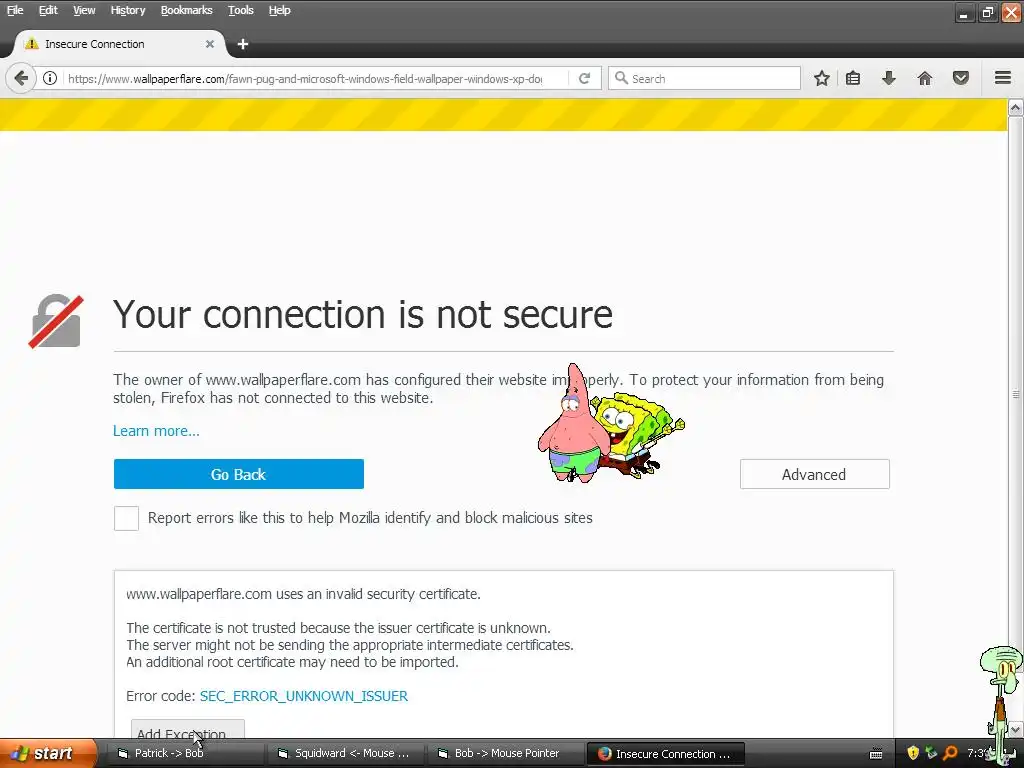Viewport: 1024px width, 768px height.
Task: Go to the home page icon
Action: click(925, 78)
